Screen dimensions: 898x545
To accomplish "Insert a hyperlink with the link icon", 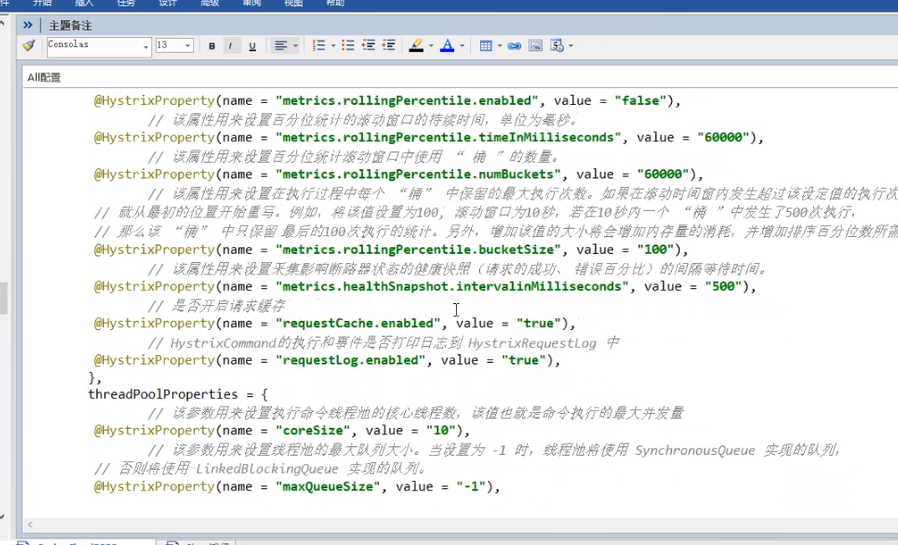I will [x=514, y=46].
